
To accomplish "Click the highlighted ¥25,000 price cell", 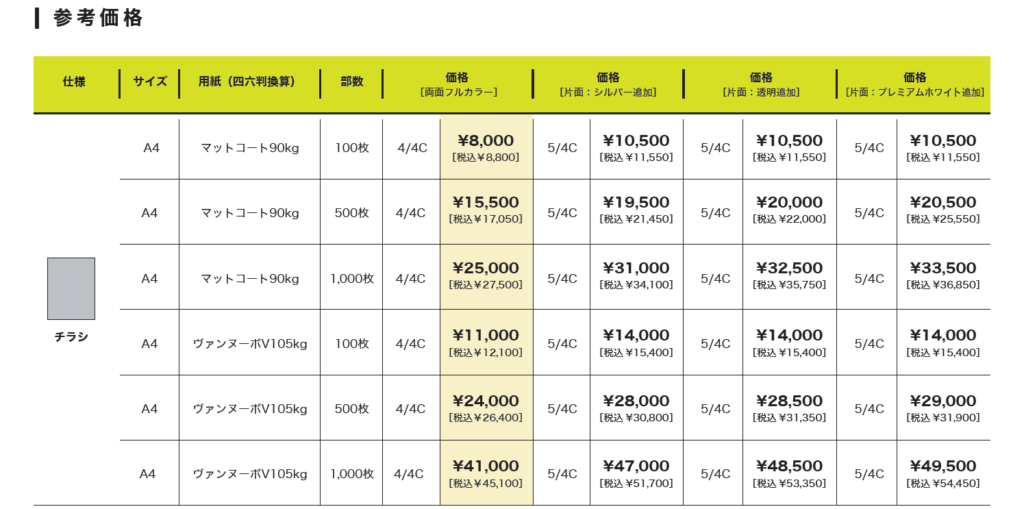I will (486, 274).
